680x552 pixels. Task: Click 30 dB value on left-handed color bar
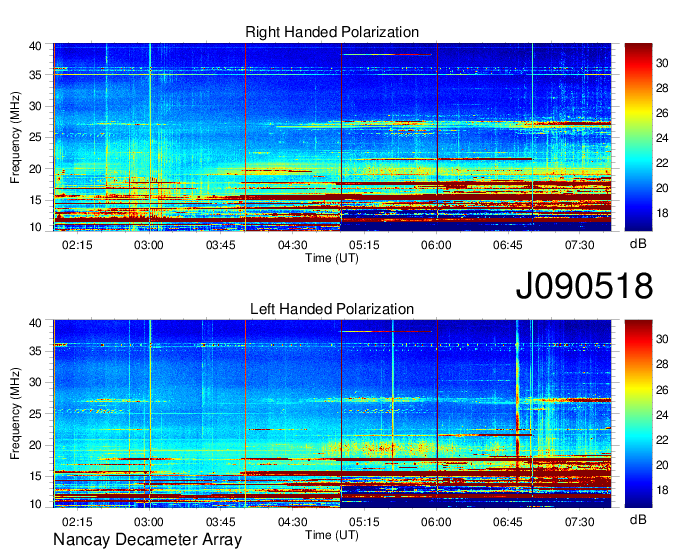coord(662,339)
